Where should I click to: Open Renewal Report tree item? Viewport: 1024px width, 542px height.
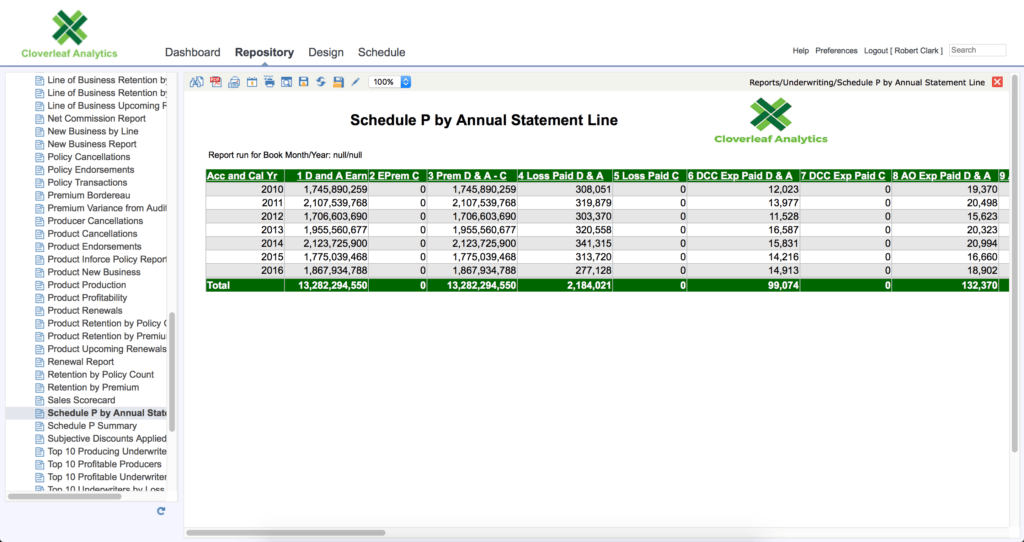pos(81,362)
